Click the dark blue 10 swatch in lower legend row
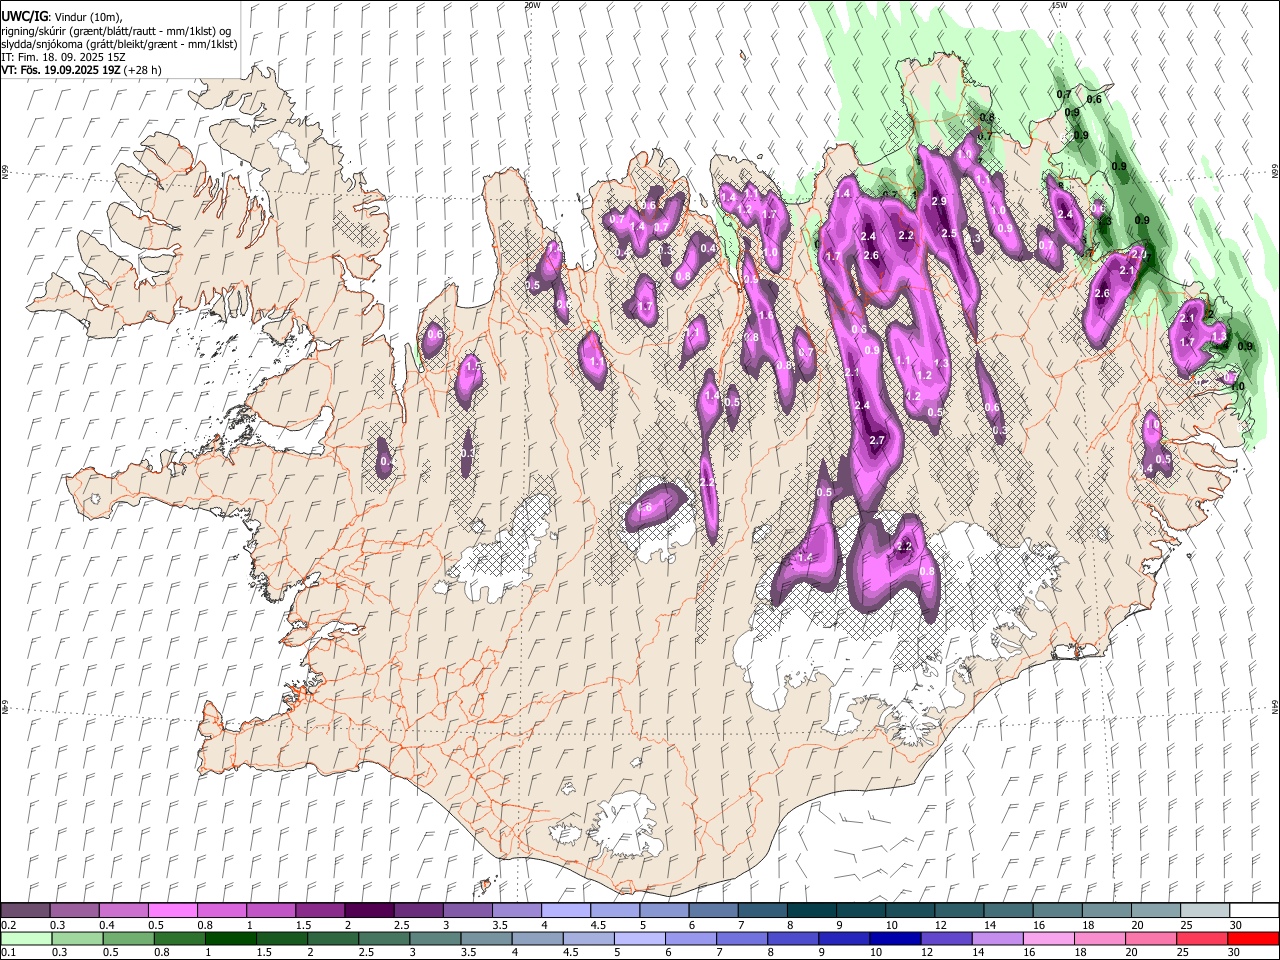The image size is (1280, 960). pos(895,938)
